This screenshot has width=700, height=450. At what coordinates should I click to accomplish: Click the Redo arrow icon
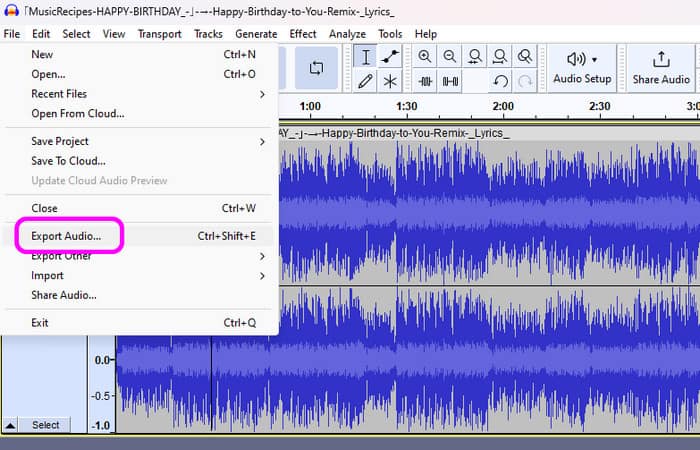coord(525,81)
